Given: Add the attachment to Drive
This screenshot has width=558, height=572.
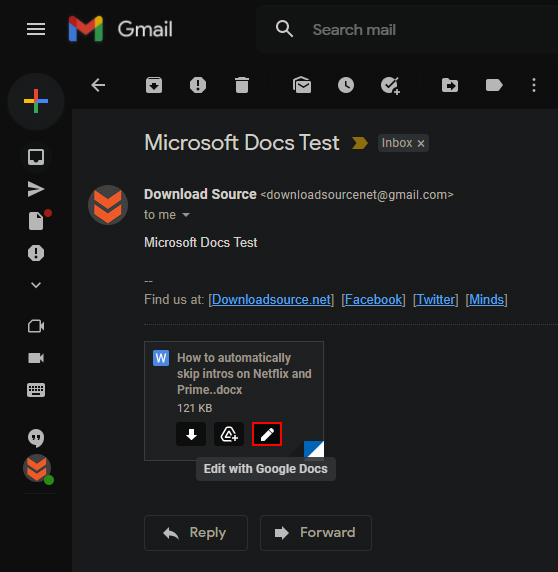Looking at the screenshot, I should pos(229,434).
